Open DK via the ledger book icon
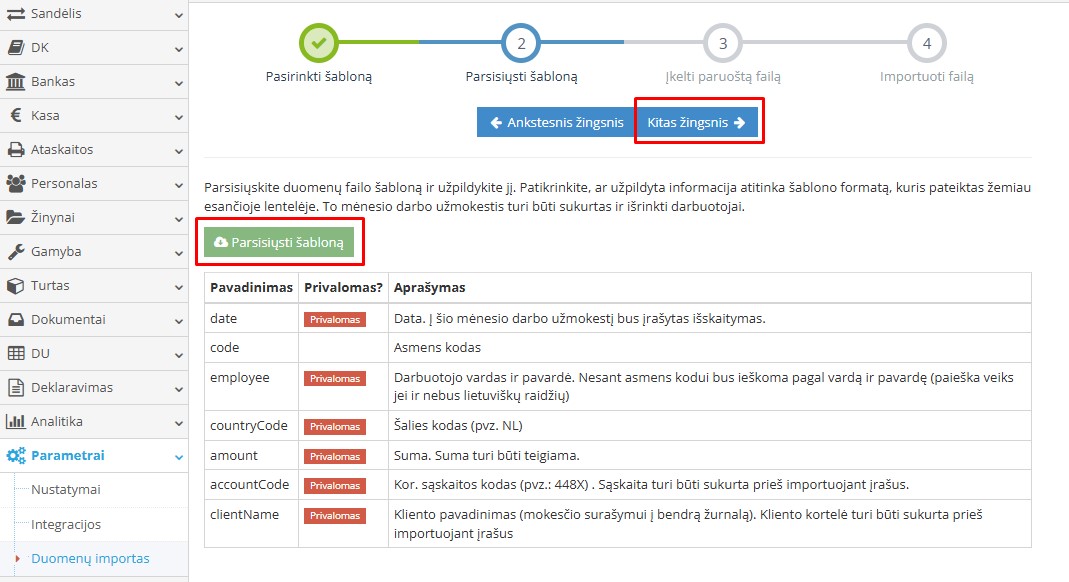1069x582 pixels. click(16, 48)
